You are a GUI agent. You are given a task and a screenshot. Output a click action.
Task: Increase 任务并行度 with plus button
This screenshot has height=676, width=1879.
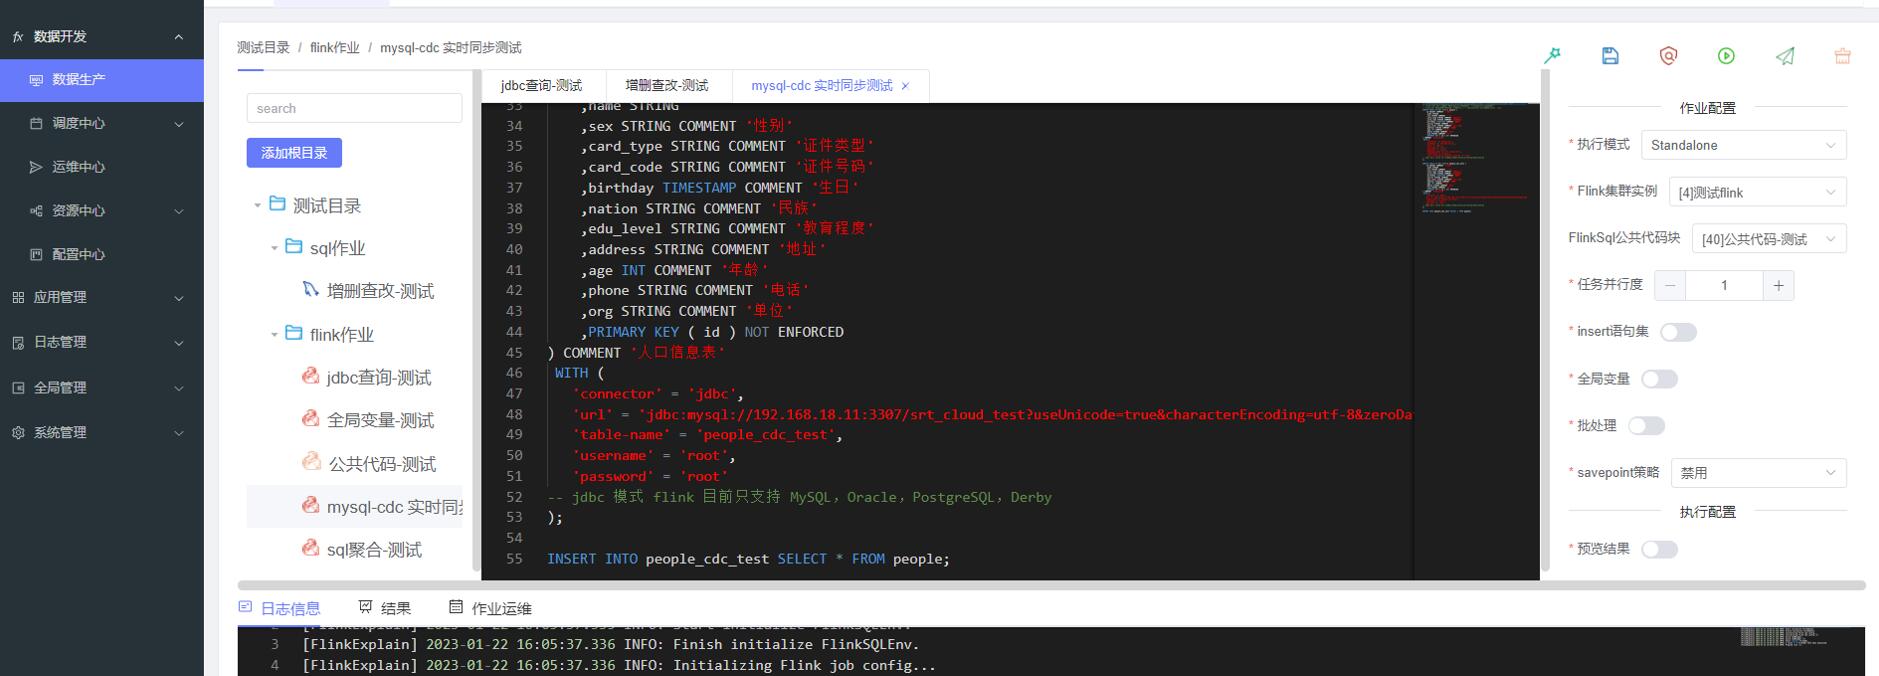1778,286
